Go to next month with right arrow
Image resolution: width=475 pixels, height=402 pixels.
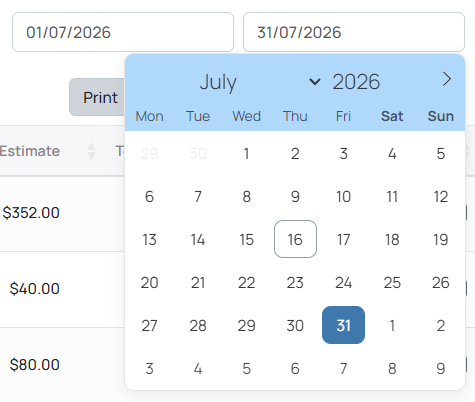click(447, 79)
